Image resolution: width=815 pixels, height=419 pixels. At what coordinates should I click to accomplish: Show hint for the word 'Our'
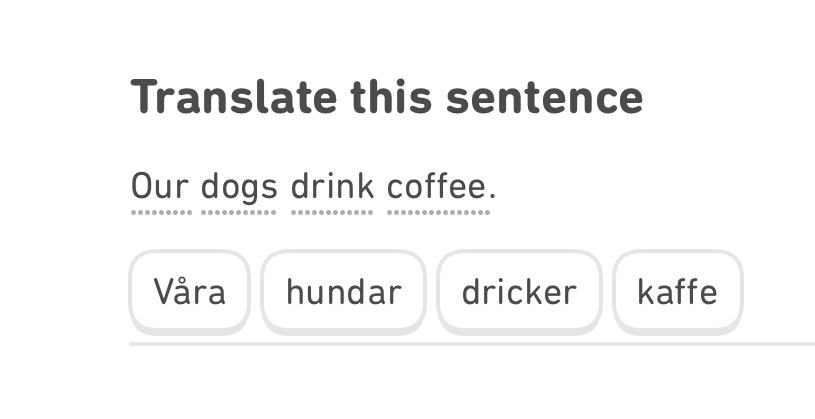[x=160, y=186]
